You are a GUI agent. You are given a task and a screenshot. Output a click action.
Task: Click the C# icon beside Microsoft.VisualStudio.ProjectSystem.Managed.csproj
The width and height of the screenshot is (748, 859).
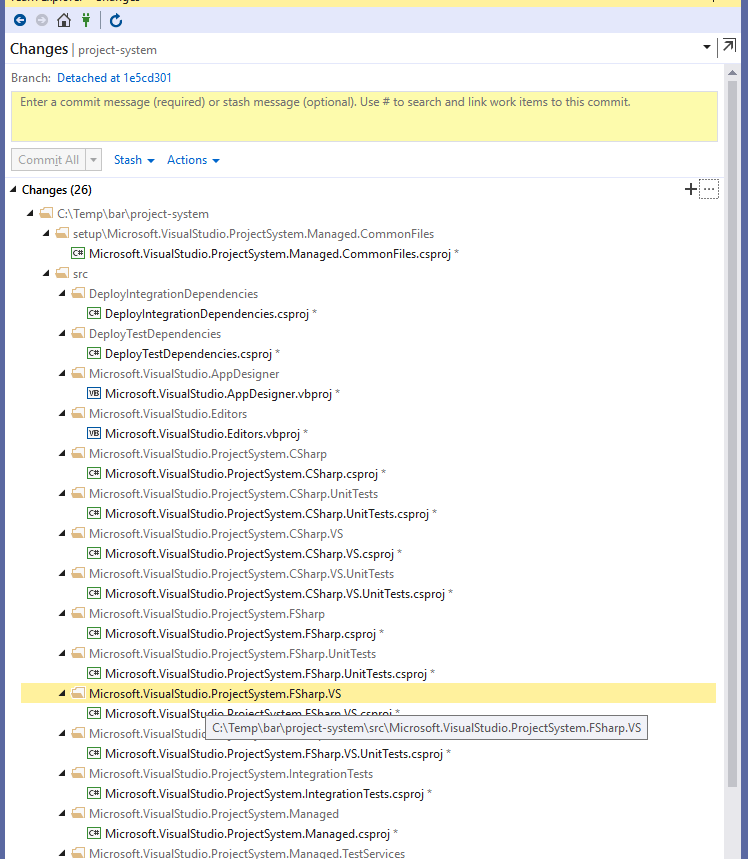pos(93,833)
